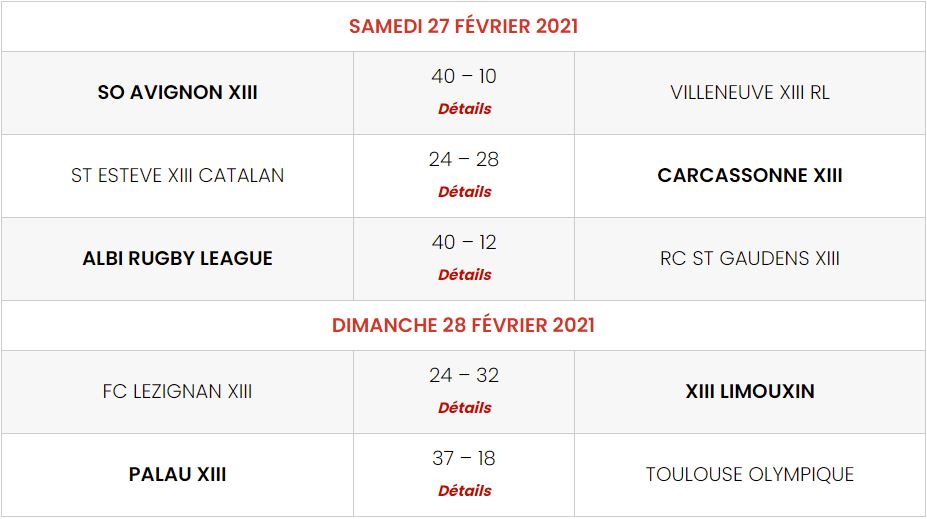The height and width of the screenshot is (519, 927).
Task: Click the SAMEDI 27 FÉVRIER 2021 header
Action: (x=463, y=27)
